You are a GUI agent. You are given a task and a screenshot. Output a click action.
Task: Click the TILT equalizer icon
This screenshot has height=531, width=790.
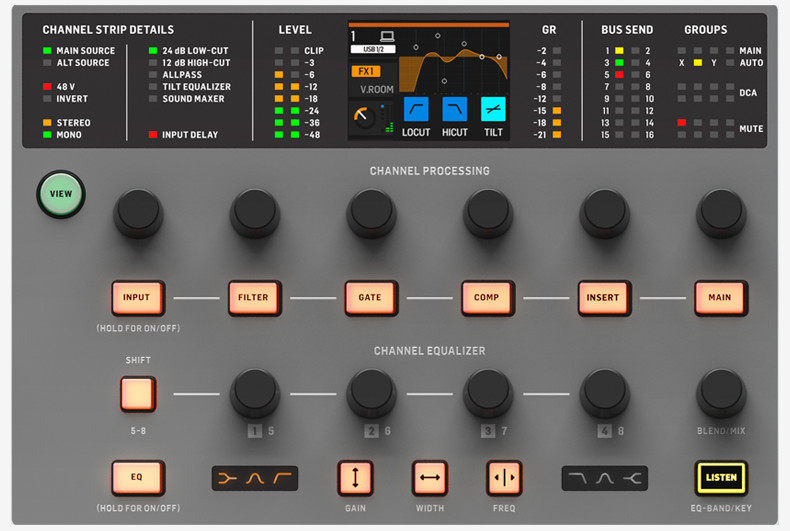(x=493, y=109)
